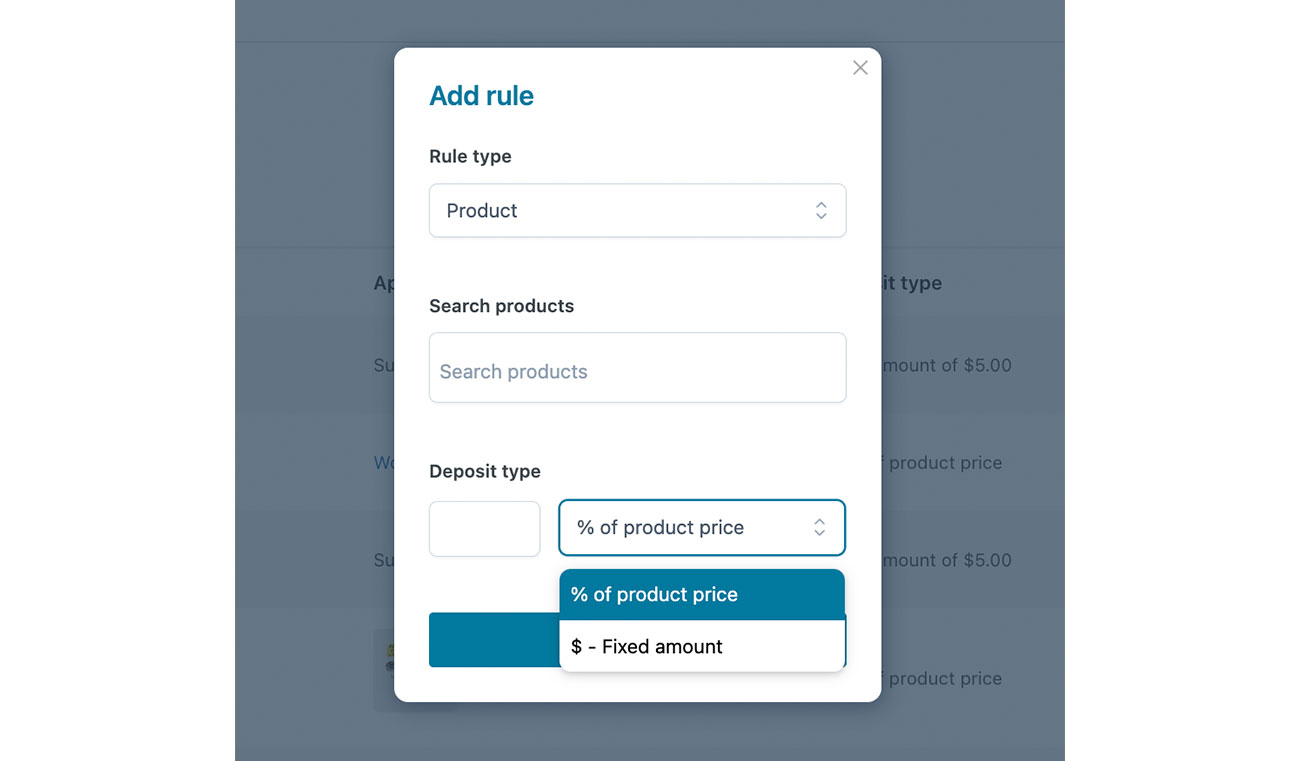Image resolution: width=1300 pixels, height=761 pixels.
Task: Click the partially hidden type column header
Action: pyautogui.click(x=912, y=283)
